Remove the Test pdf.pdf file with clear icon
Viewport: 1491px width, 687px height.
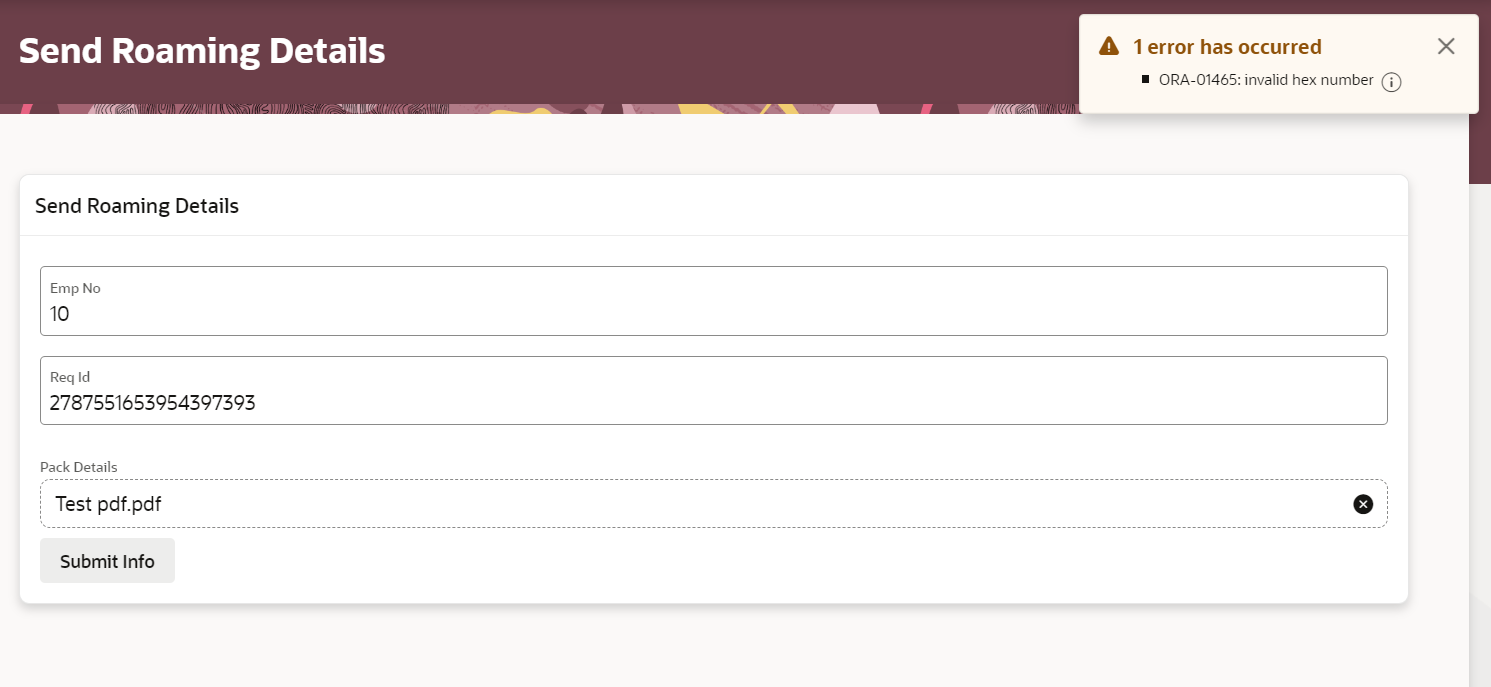(1363, 504)
